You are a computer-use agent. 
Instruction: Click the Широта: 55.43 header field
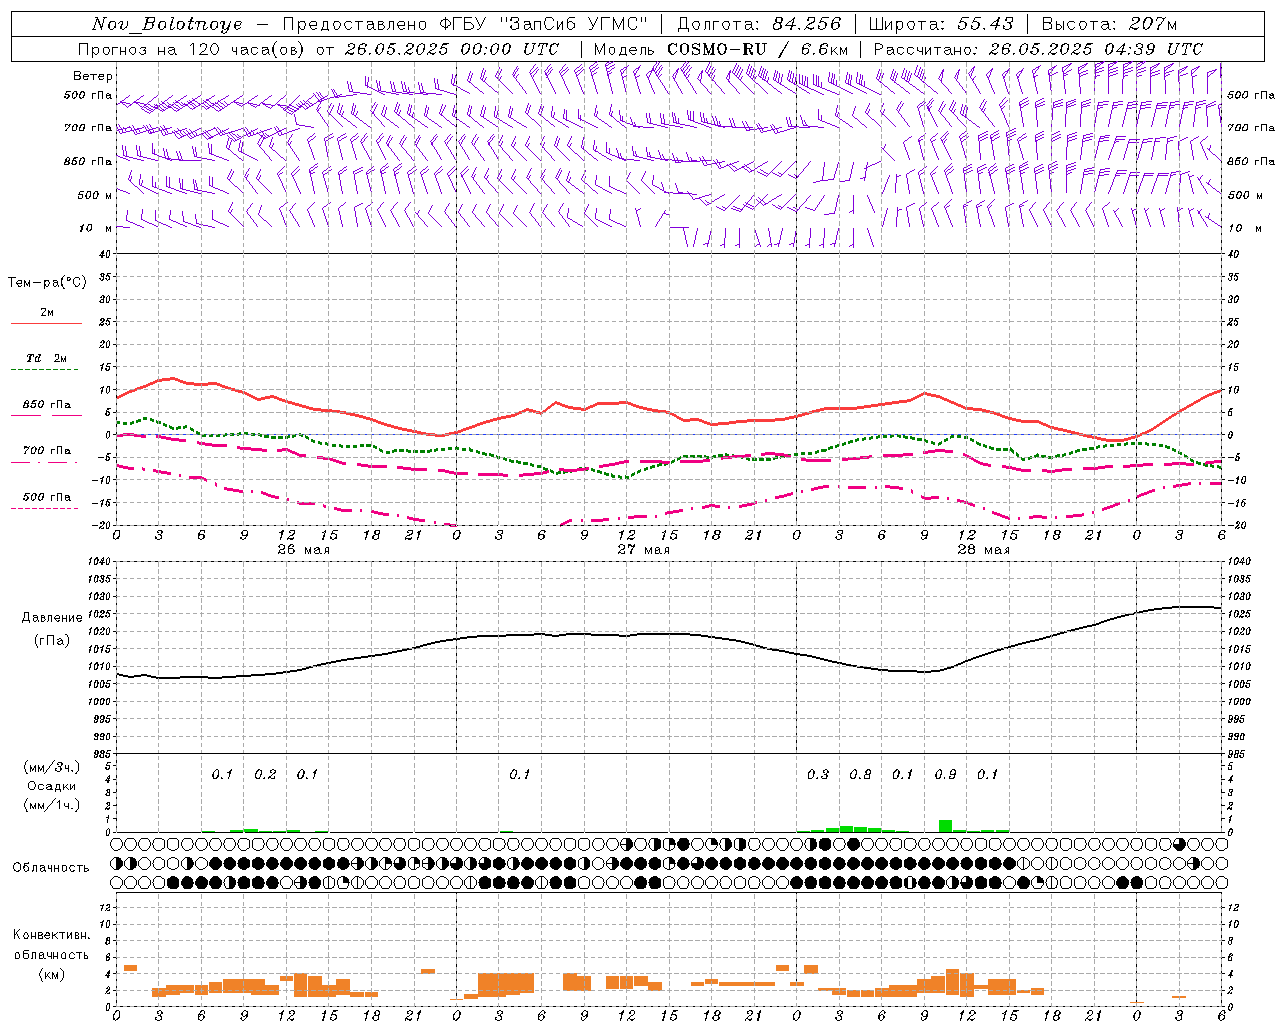(941, 24)
